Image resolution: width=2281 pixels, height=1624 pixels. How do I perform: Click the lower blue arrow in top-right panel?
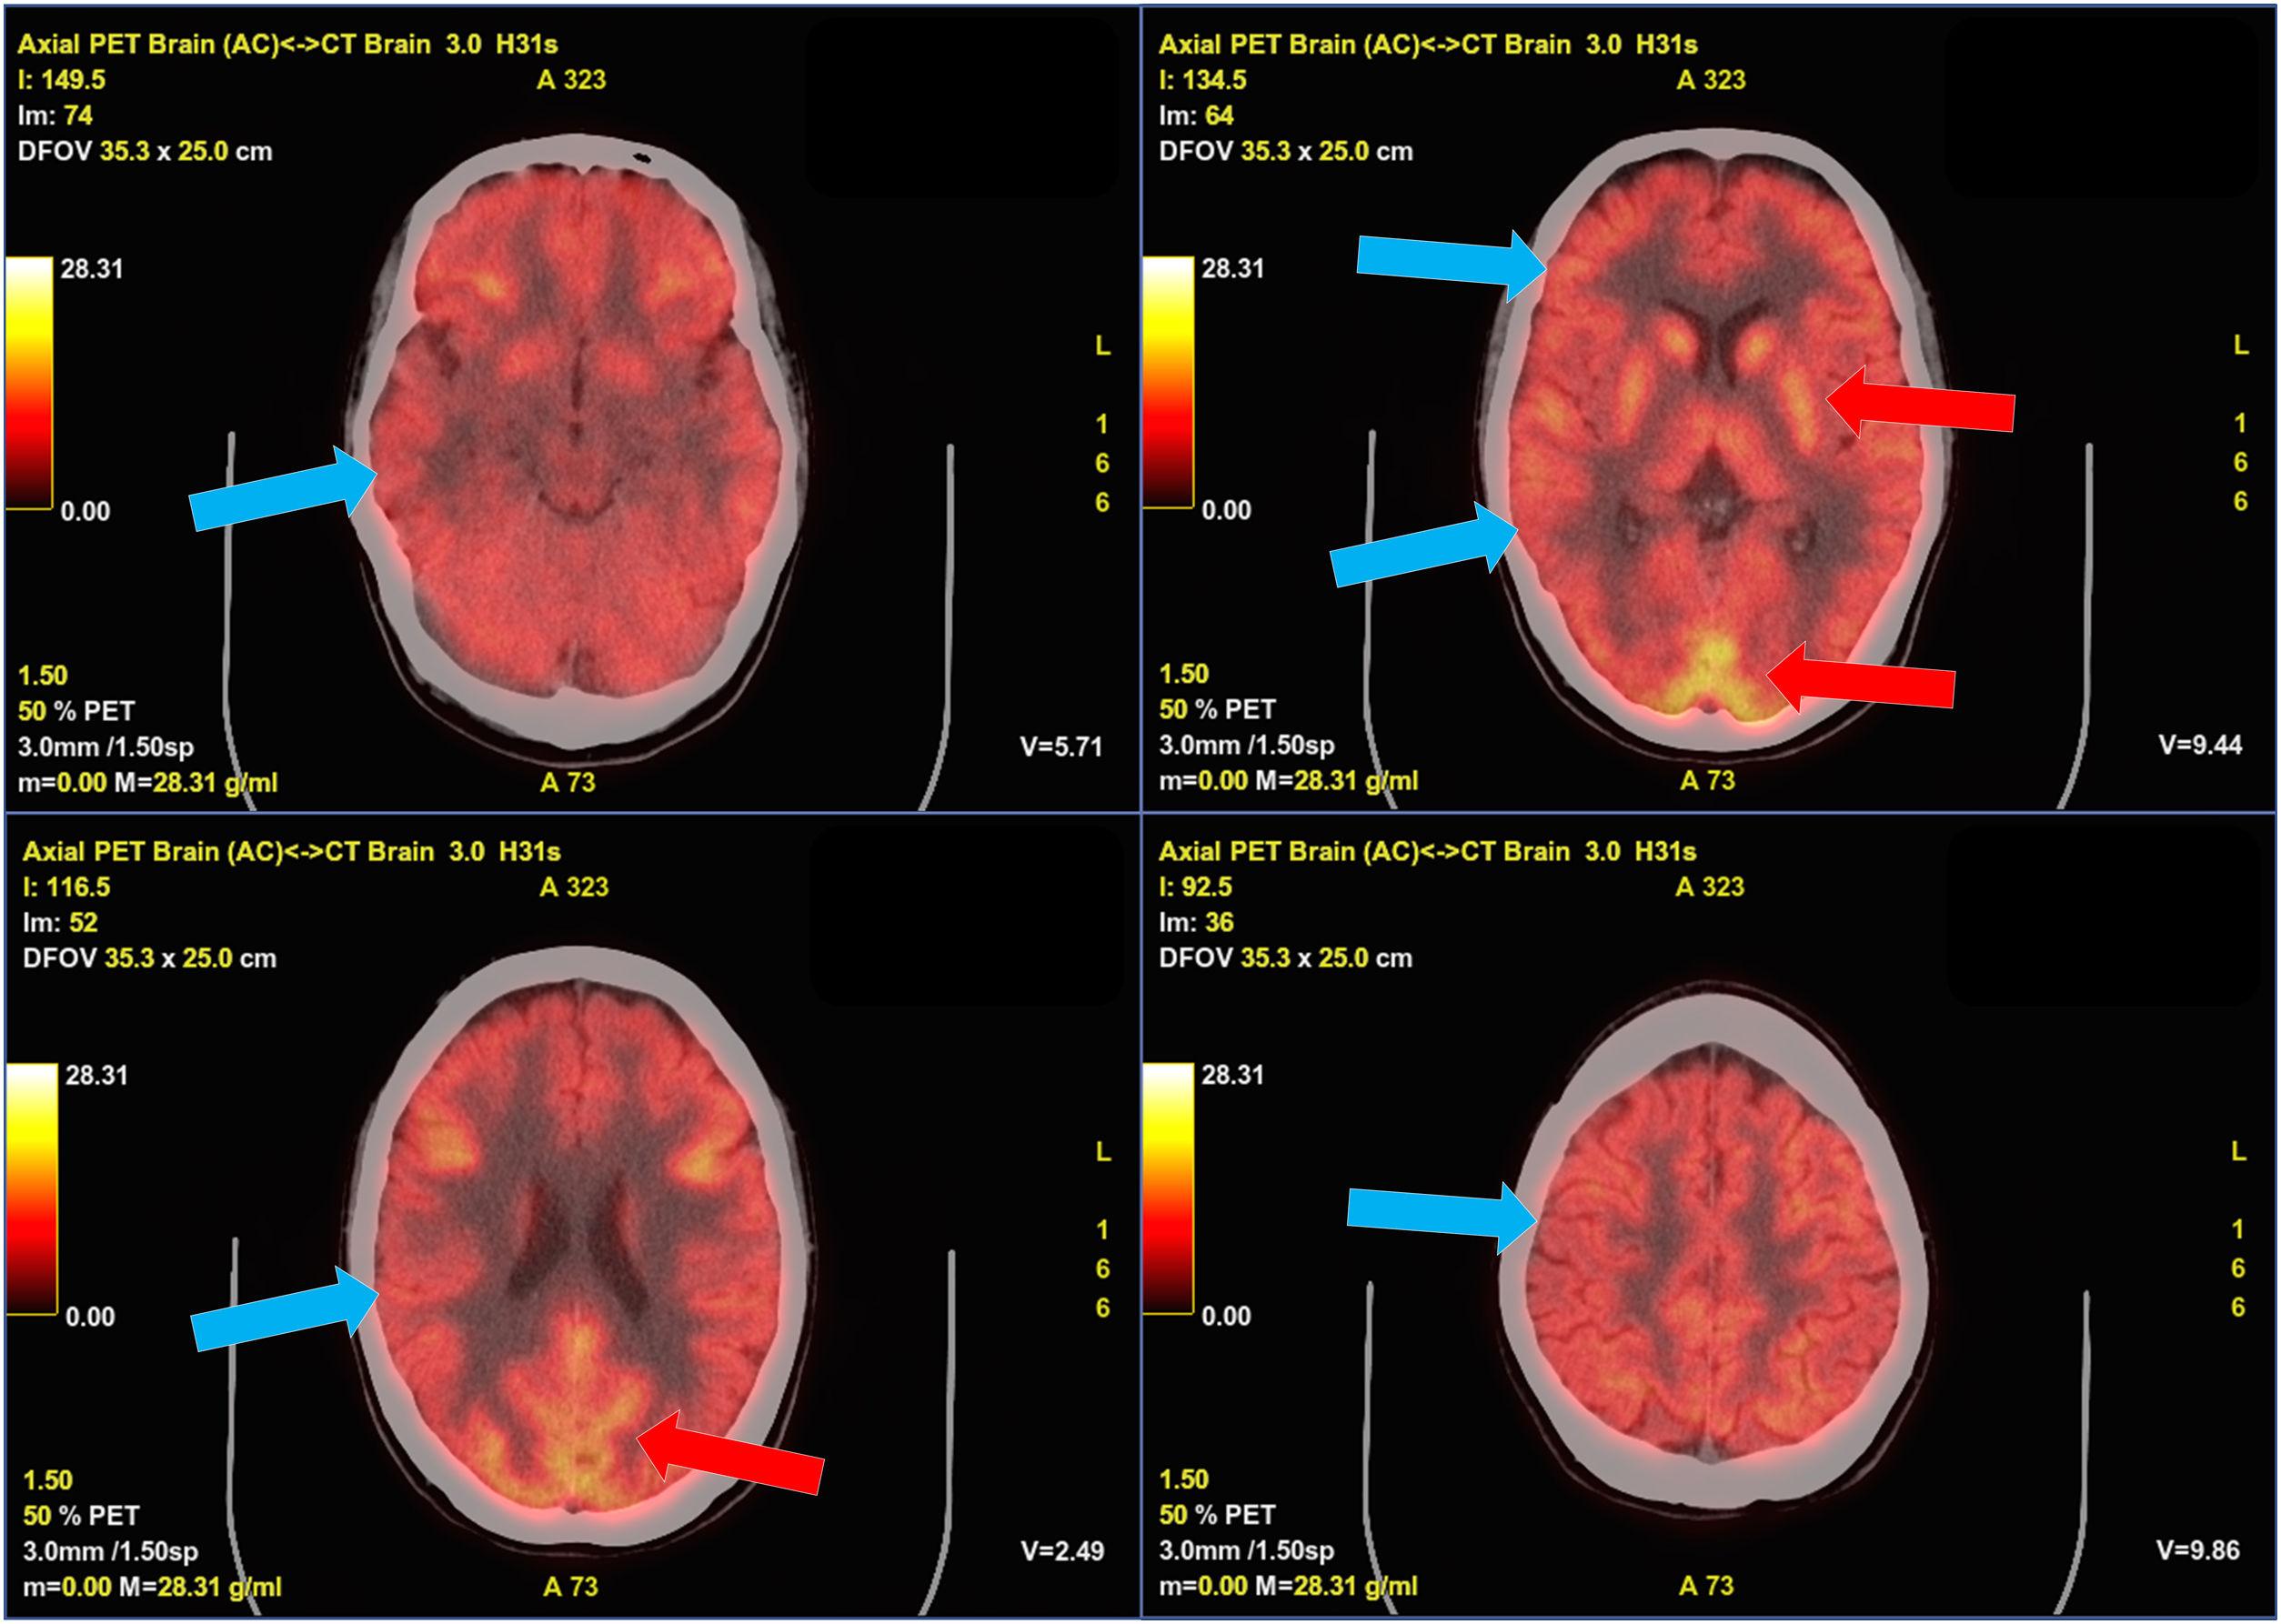1424,546
